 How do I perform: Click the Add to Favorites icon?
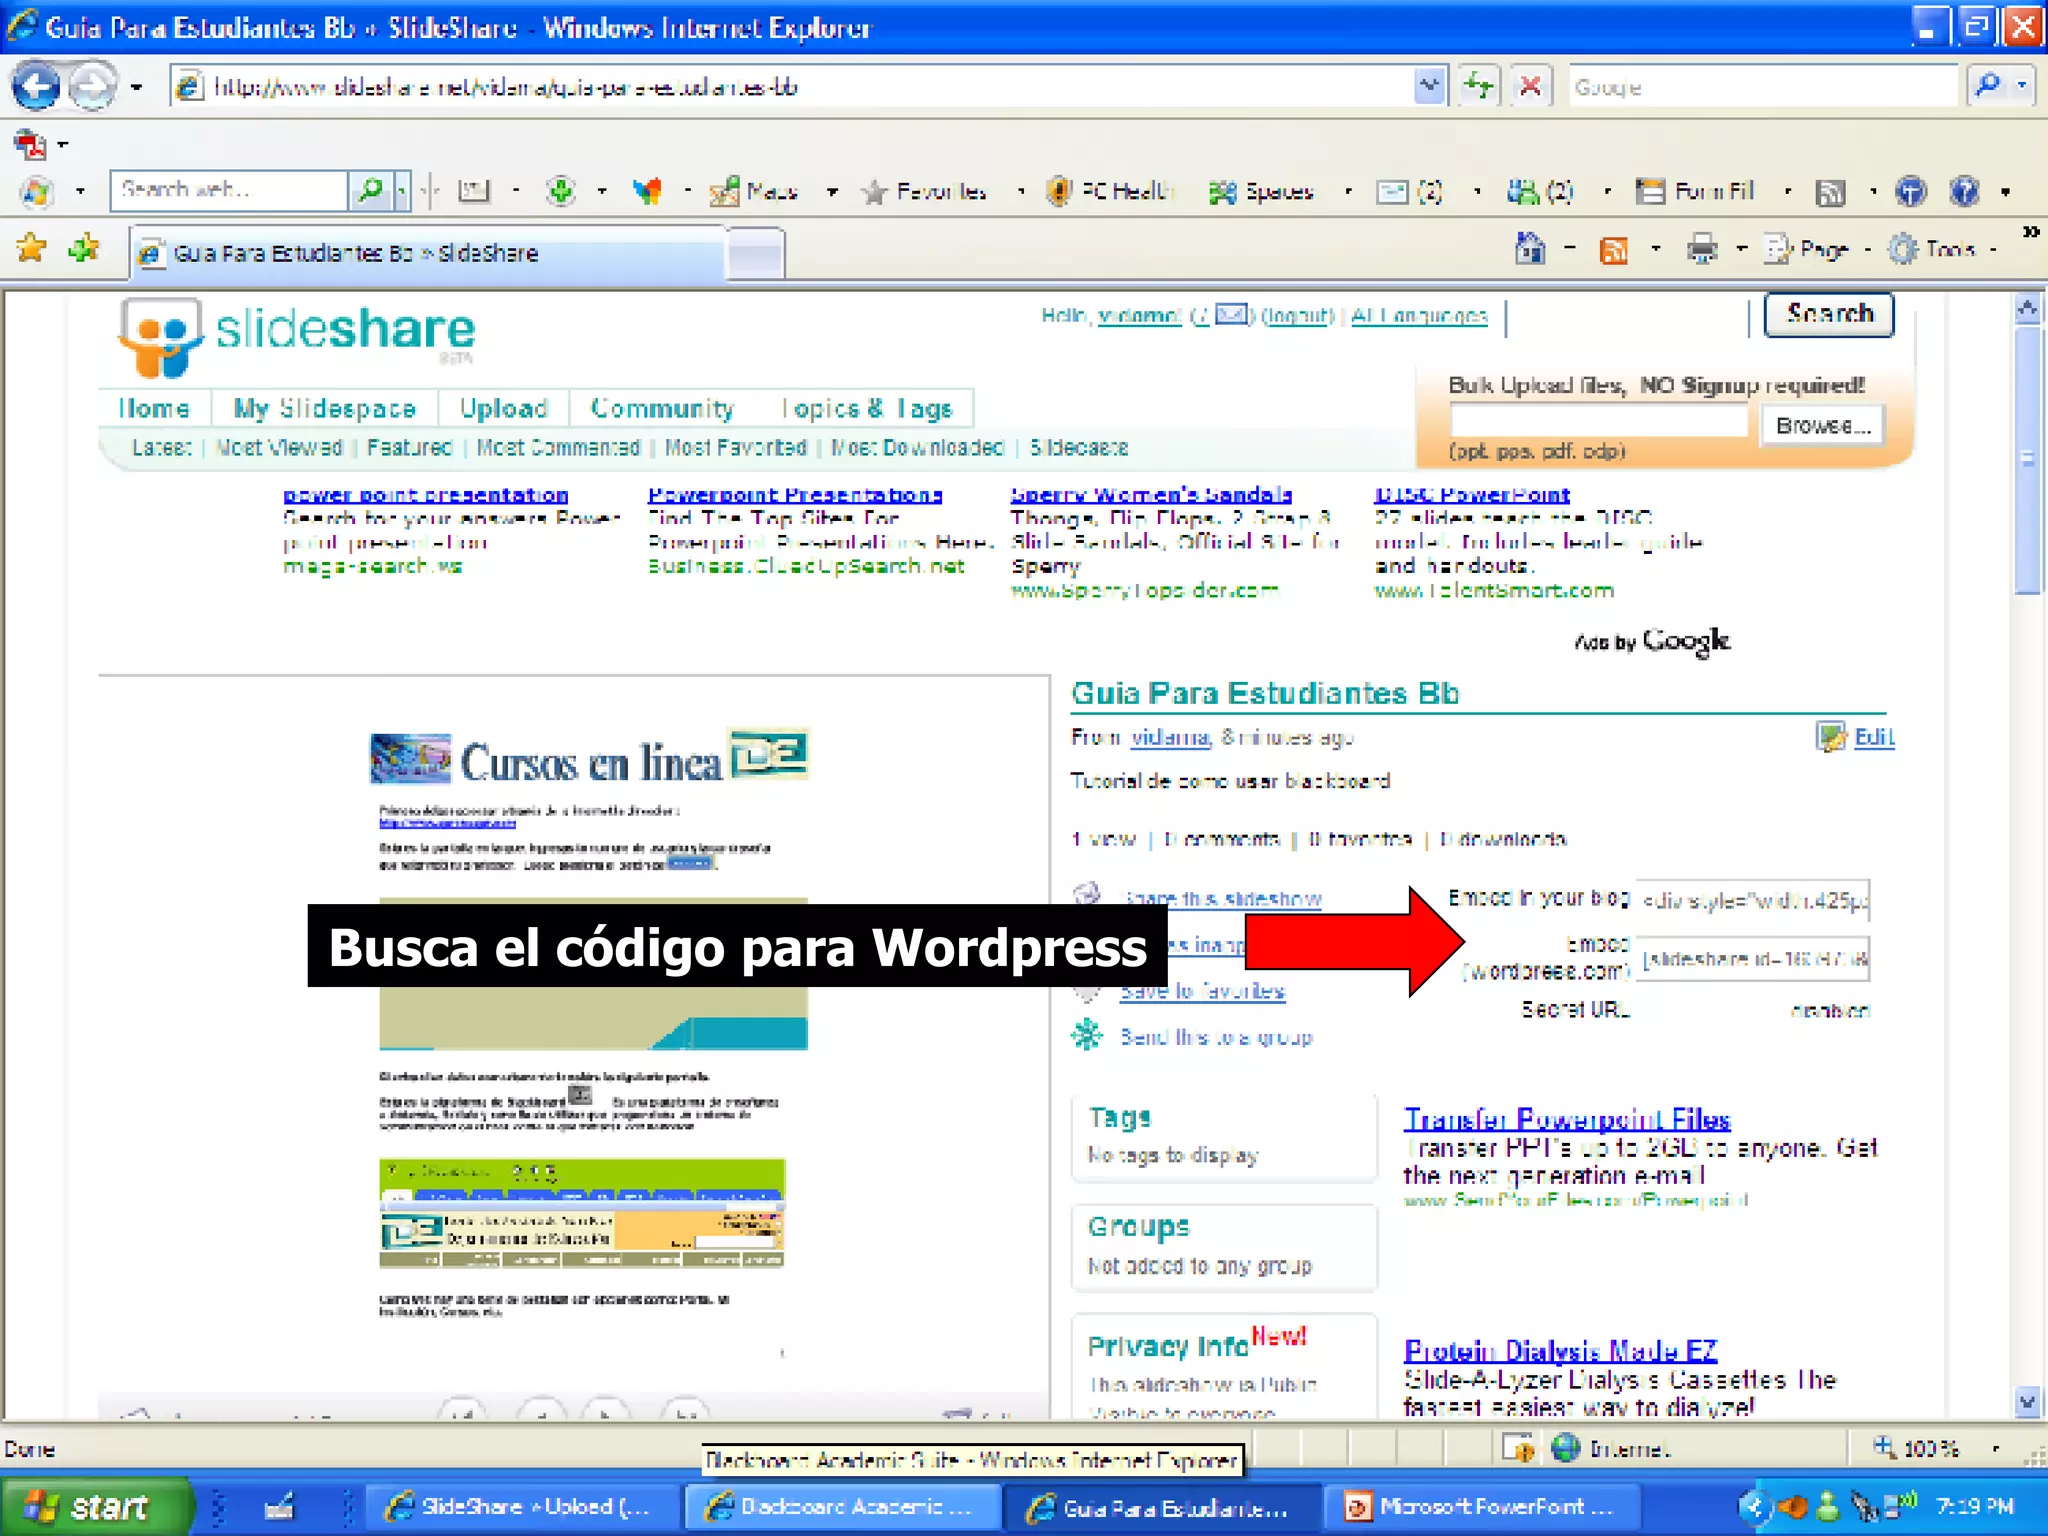coord(84,248)
